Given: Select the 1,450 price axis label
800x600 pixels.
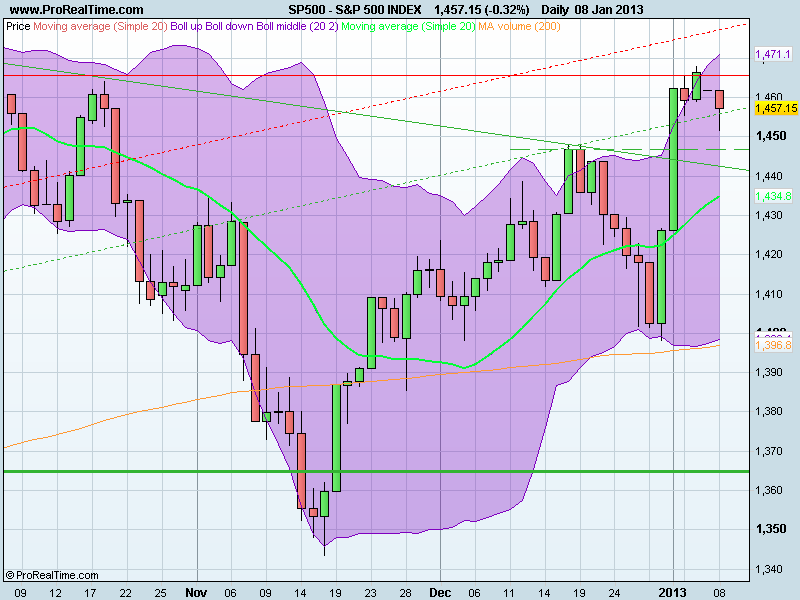Looking at the screenshot, I should [x=771, y=136].
